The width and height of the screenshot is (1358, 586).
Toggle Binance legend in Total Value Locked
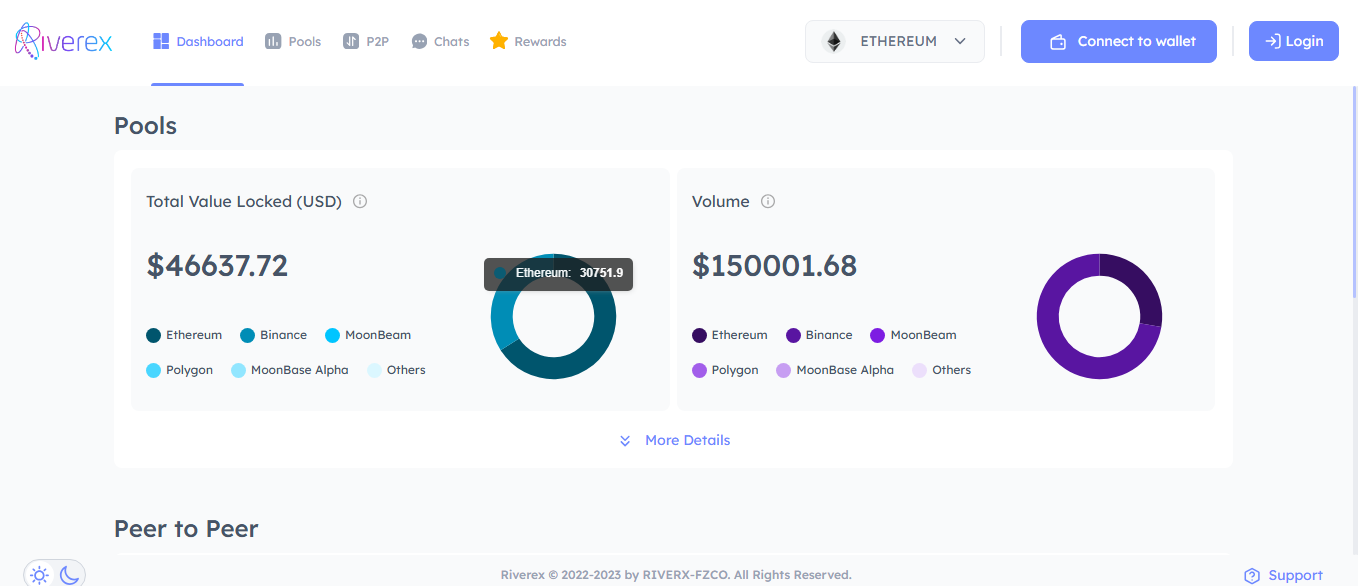(273, 335)
